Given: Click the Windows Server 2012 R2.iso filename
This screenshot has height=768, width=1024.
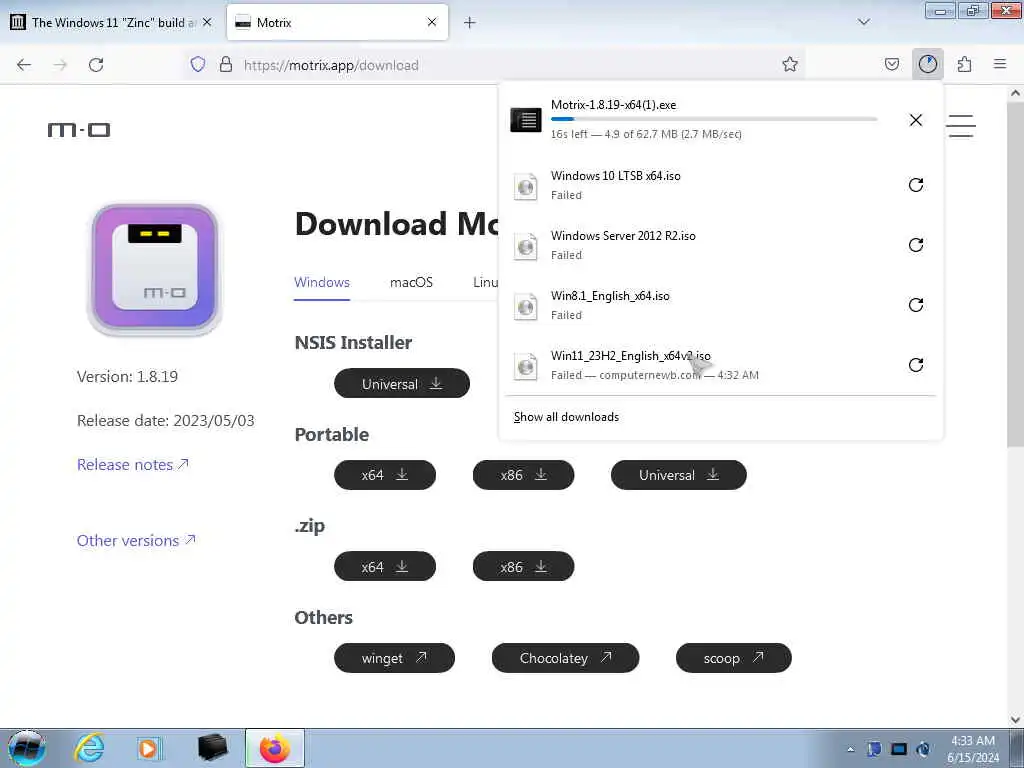Looking at the screenshot, I should click(623, 236).
